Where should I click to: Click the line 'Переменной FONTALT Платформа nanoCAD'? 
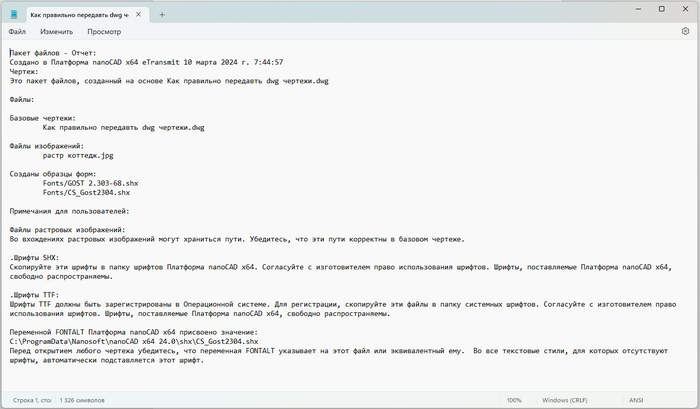click(x=134, y=332)
